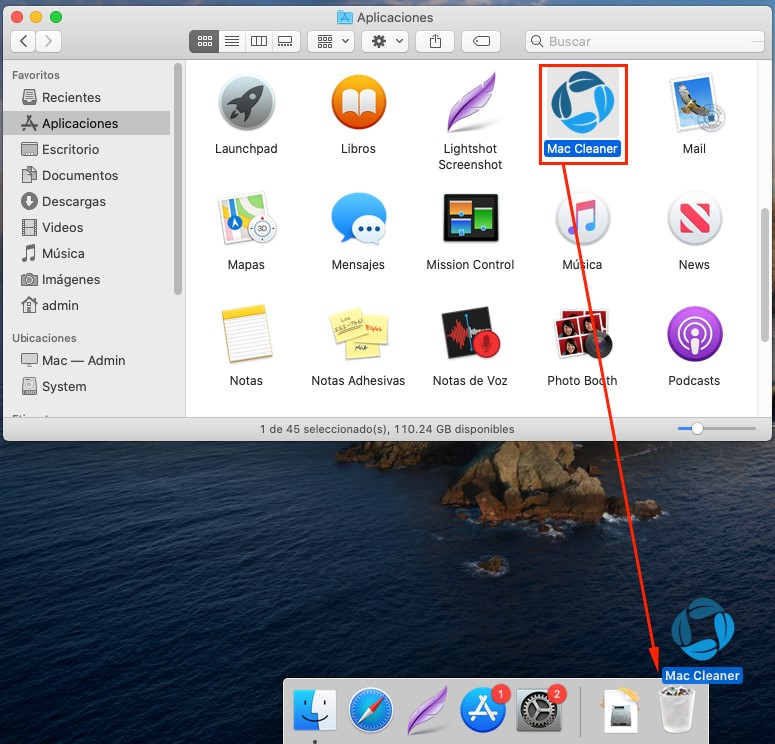Switch to gallery view
Image resolution: width=775 pixels, height=744 pixels.
tap(285, 41)
